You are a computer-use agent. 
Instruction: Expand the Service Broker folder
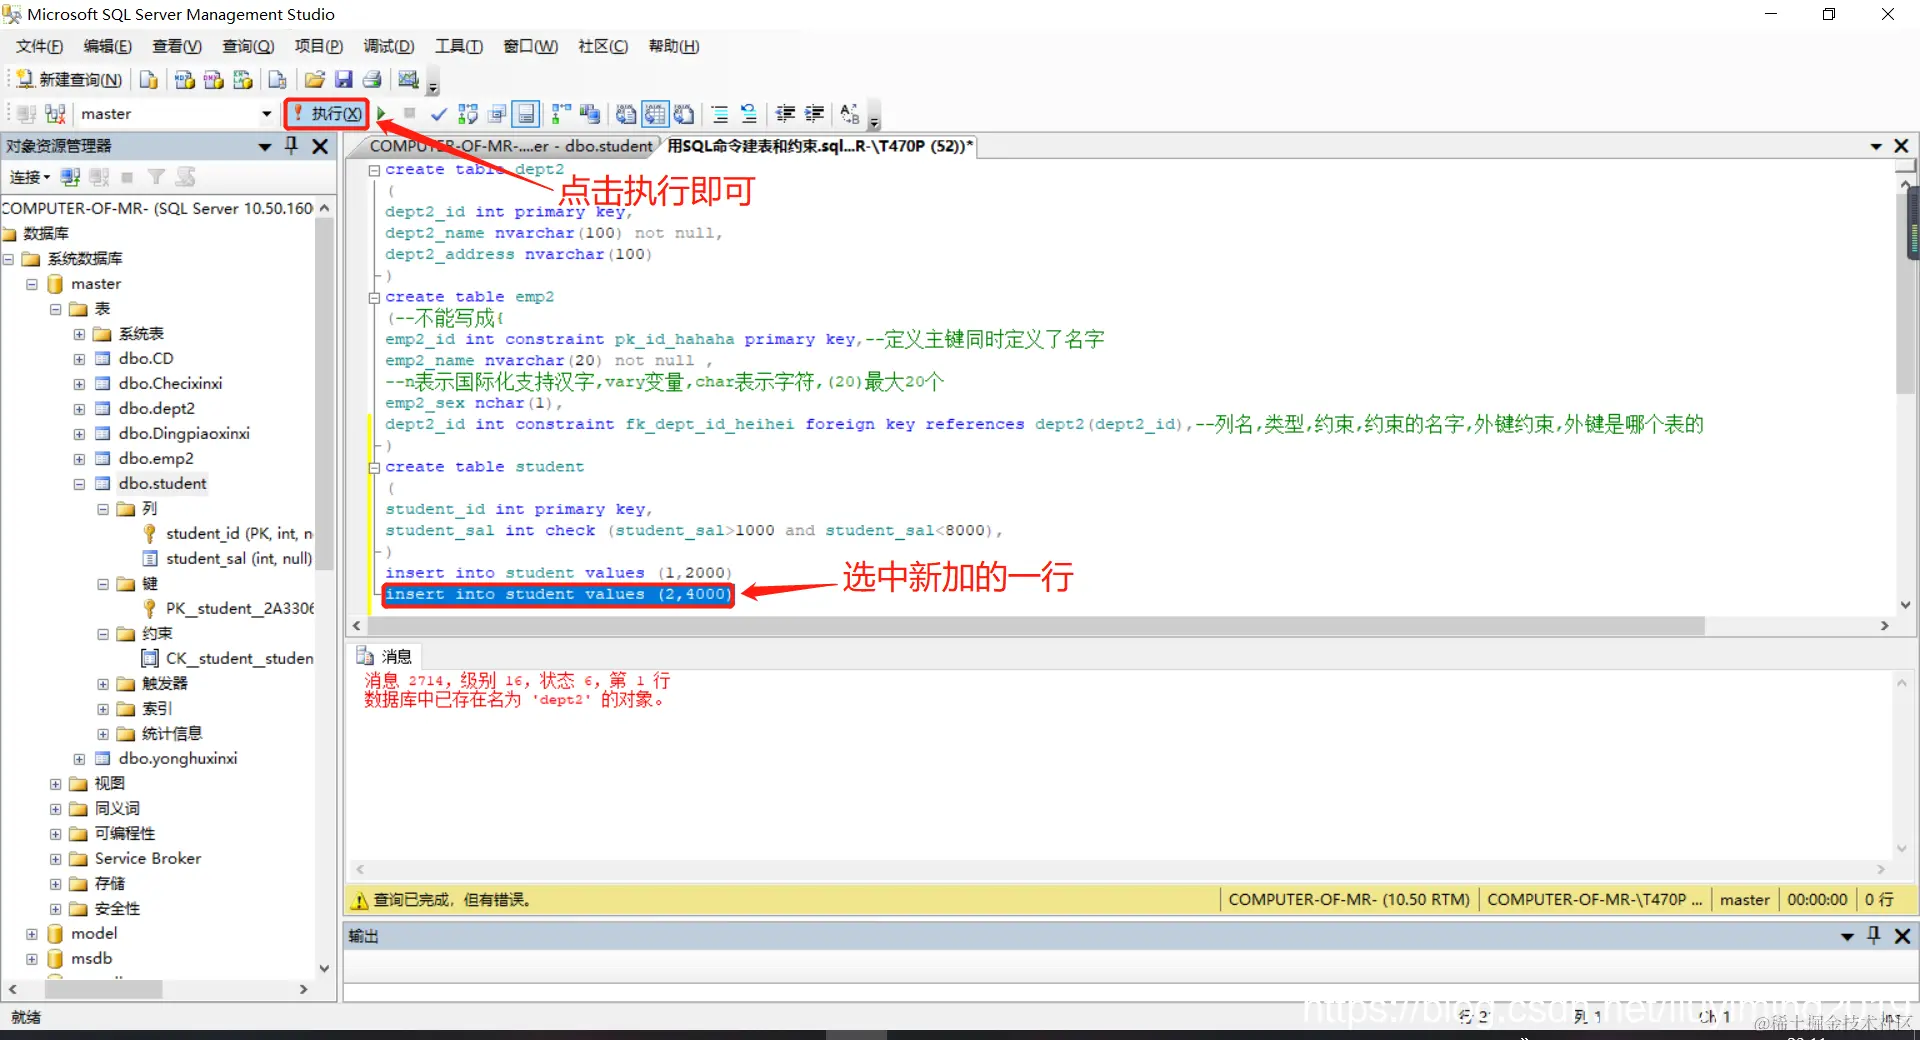(x=55, y=859)
